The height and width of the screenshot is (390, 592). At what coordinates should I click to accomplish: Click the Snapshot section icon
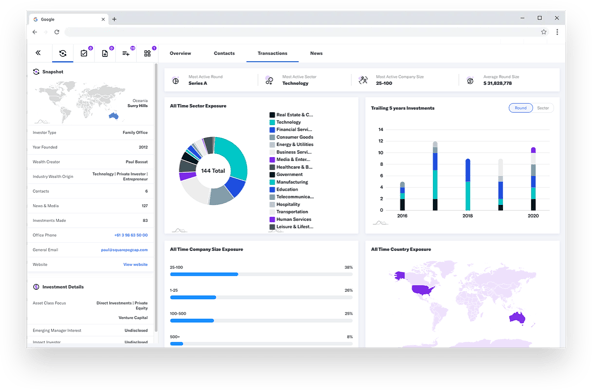click(36, 72)
